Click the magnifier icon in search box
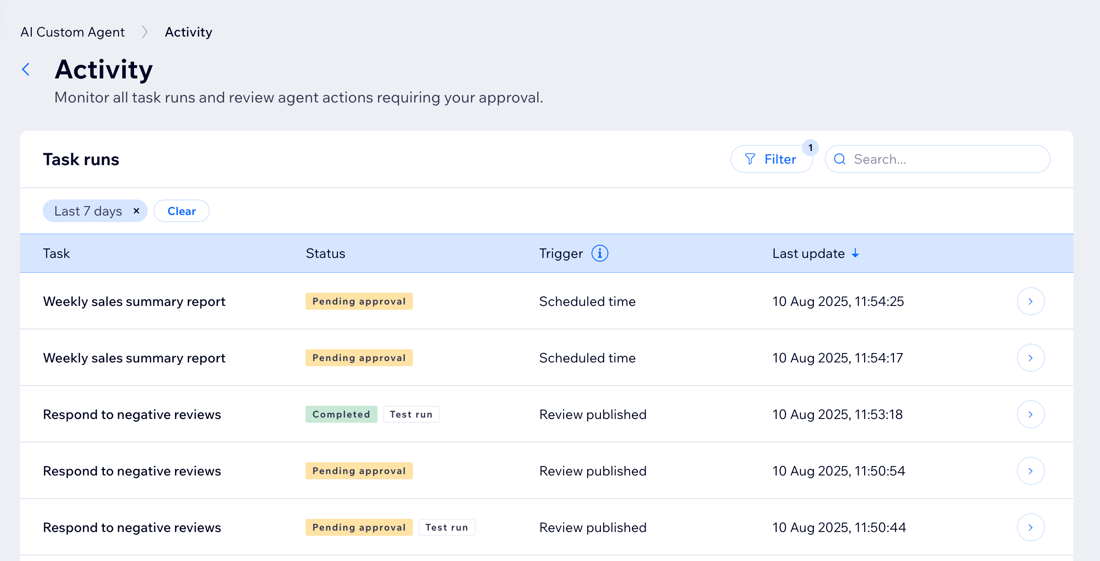This screenshot has width=1100, height=561. coord(840,159)
